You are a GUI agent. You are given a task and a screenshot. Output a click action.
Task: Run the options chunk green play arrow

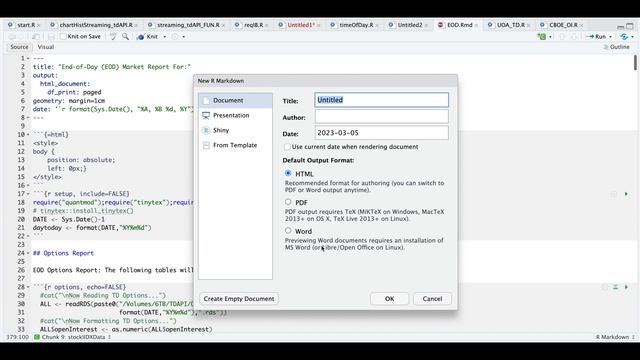626,287
